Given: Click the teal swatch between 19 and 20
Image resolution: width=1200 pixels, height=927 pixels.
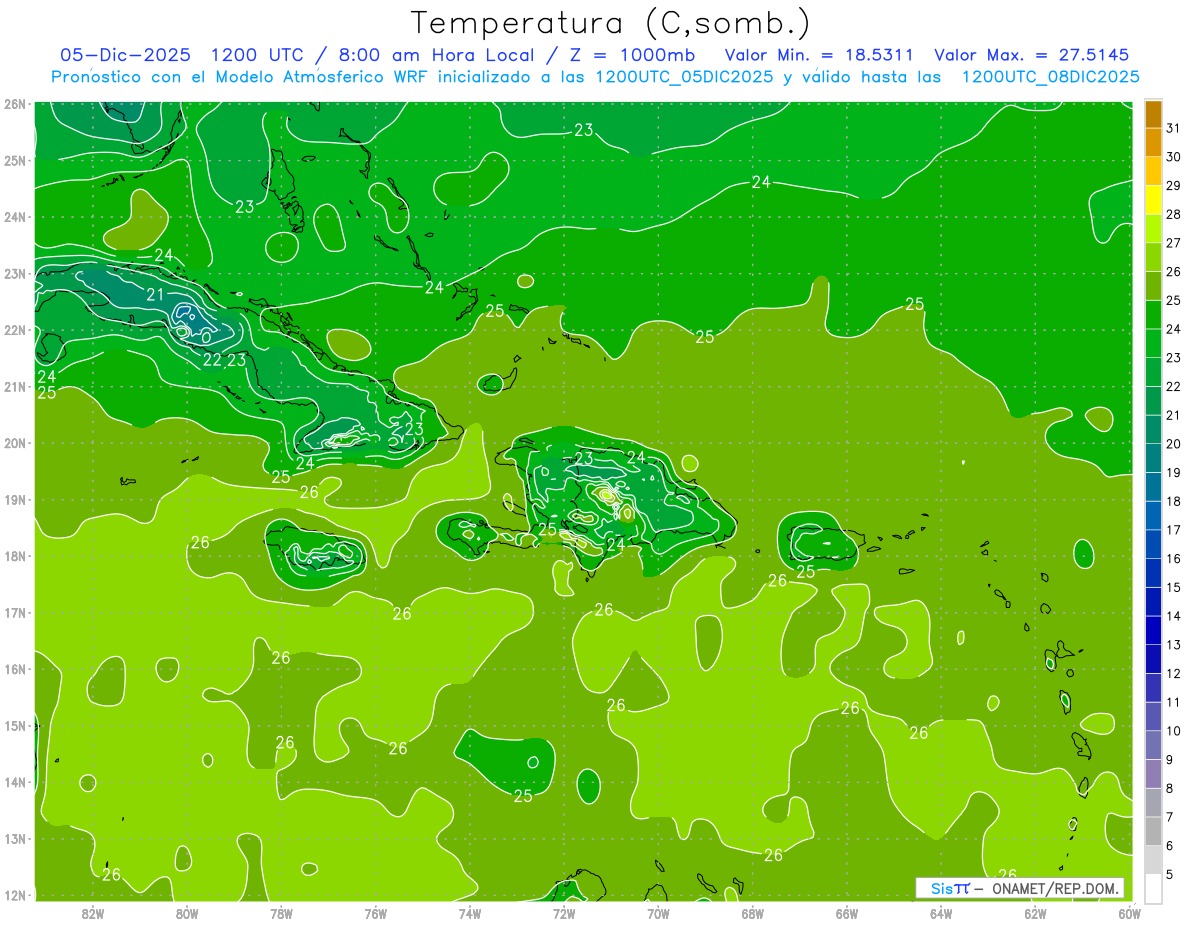Looking at the screenshot, I should coord(1153,458).
